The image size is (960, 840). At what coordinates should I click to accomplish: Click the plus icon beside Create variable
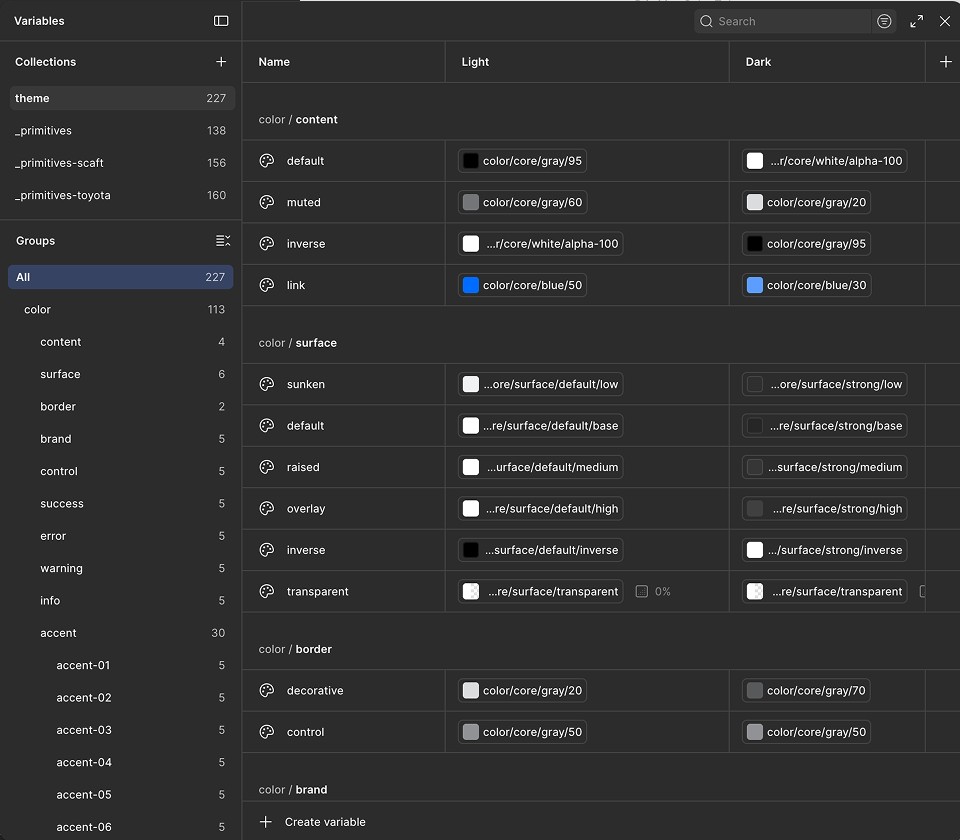point(266,822)
